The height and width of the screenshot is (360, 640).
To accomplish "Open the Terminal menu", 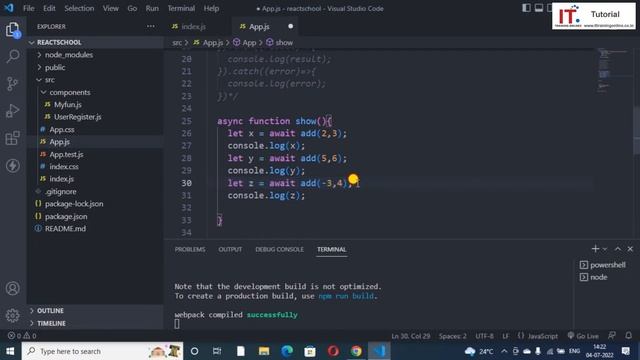I will point(181,8).
